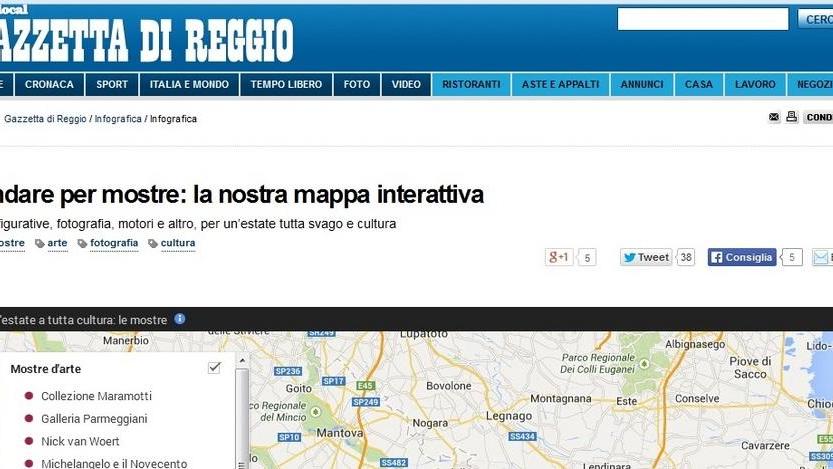Image resolution: width=833 pixels, height=469 pixels.
Task: Select Michelangelo e il Novecento entry
Action: click(114, 463)
